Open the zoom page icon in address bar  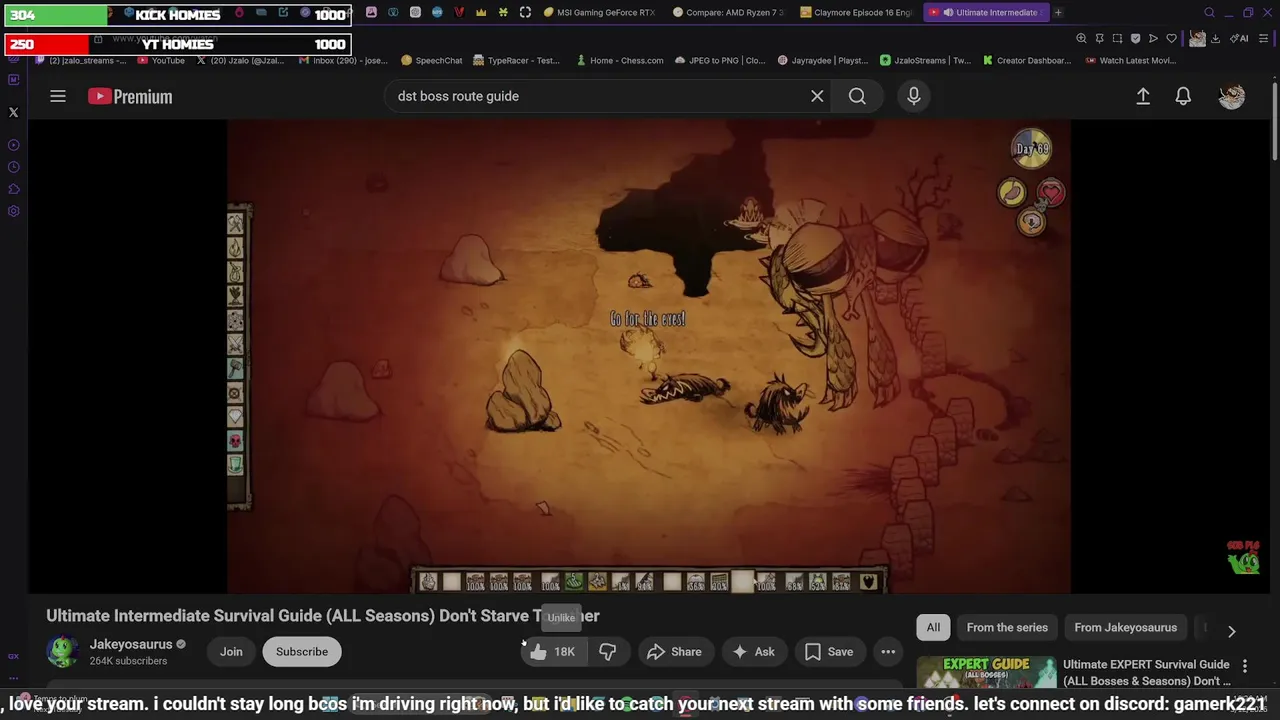pos(1081,38)
